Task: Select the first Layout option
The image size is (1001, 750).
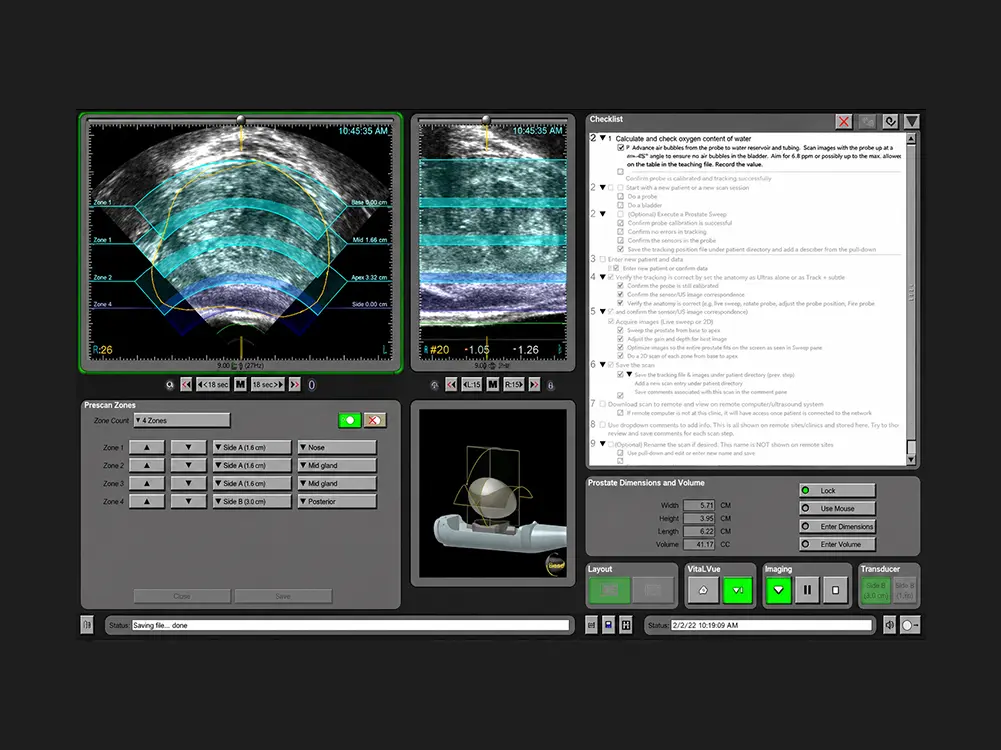Action: coord(610,590)
